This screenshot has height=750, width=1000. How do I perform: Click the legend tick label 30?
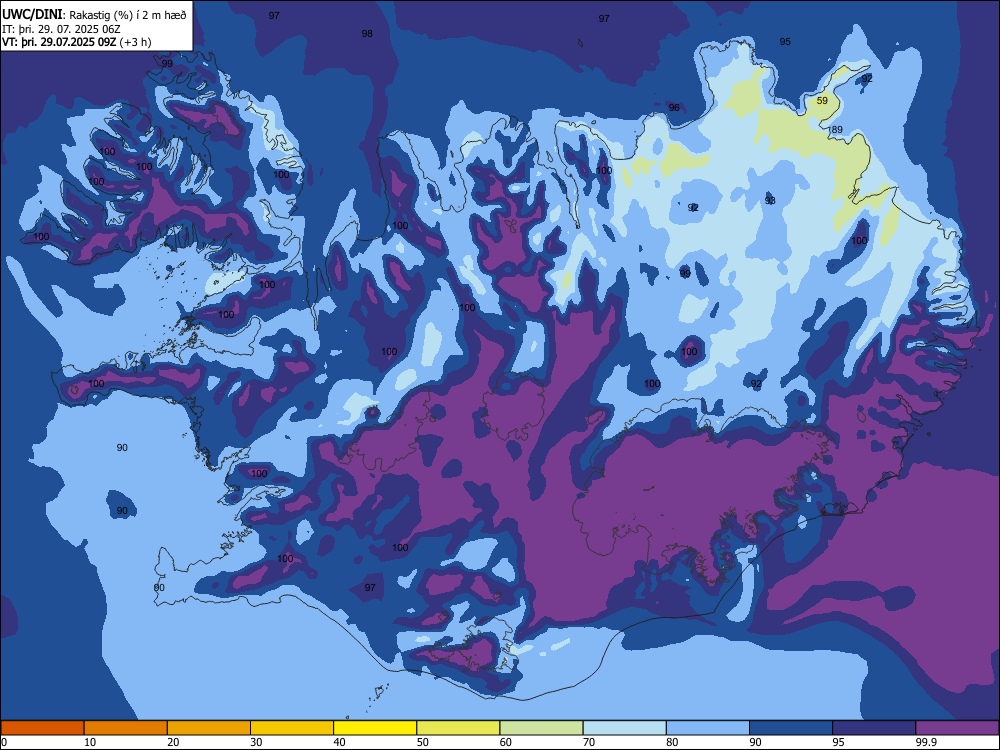[x=256, y=742]
